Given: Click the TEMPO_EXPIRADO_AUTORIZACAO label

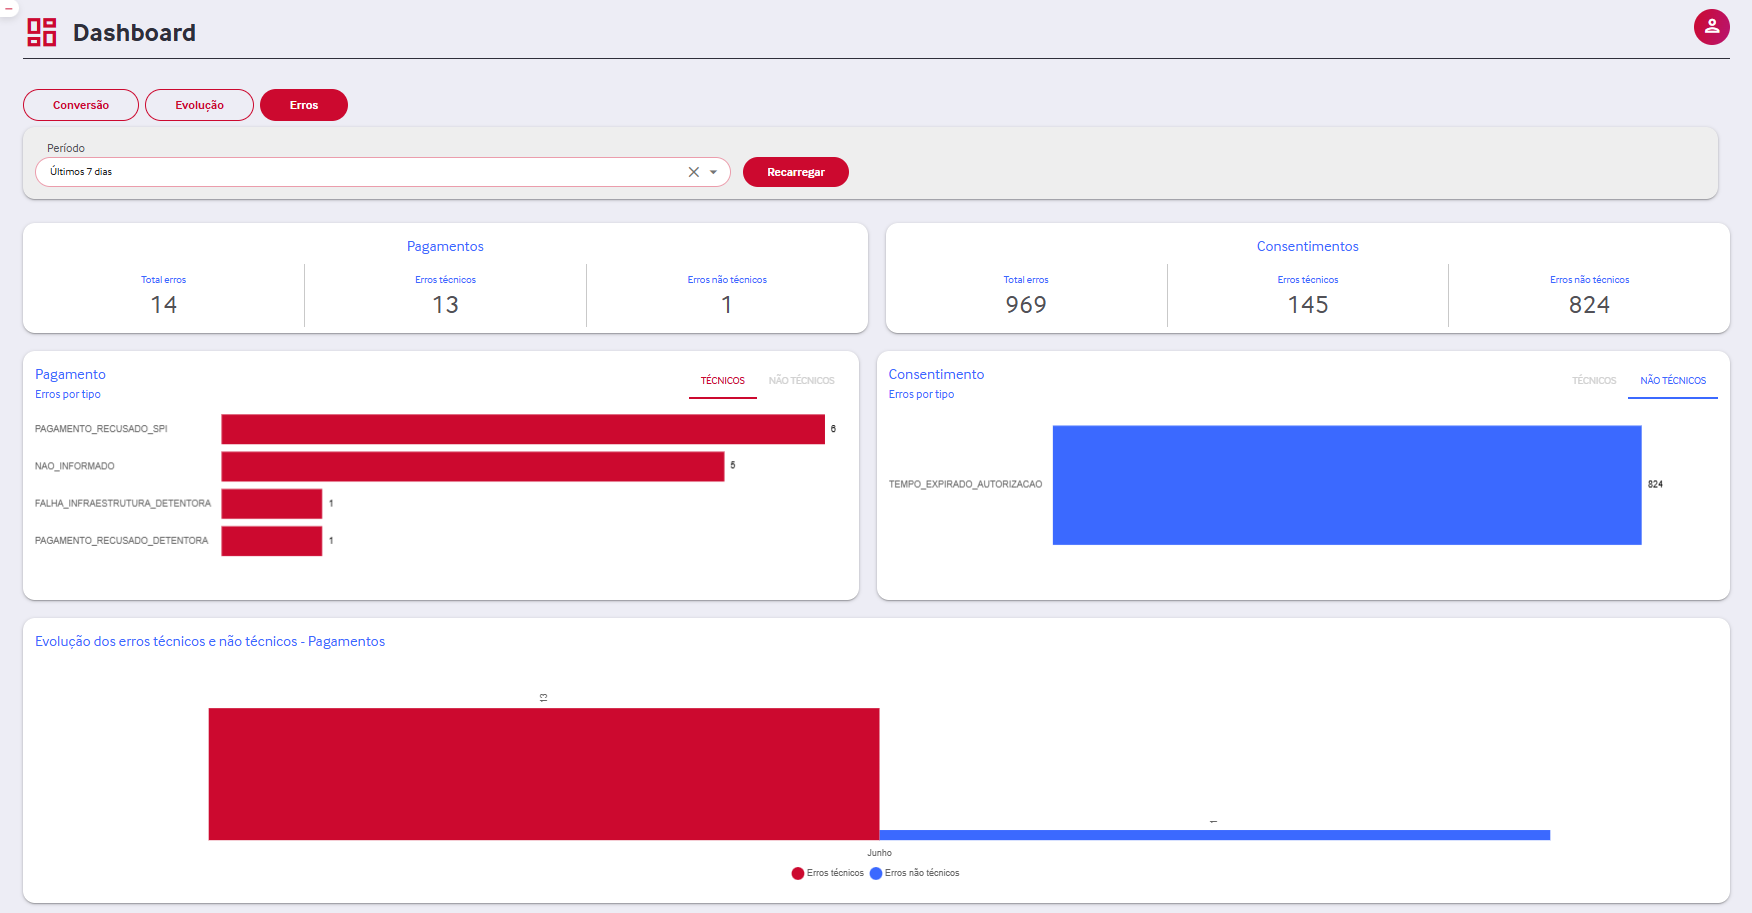Looking at the screenshot, I should coord(965,484).
